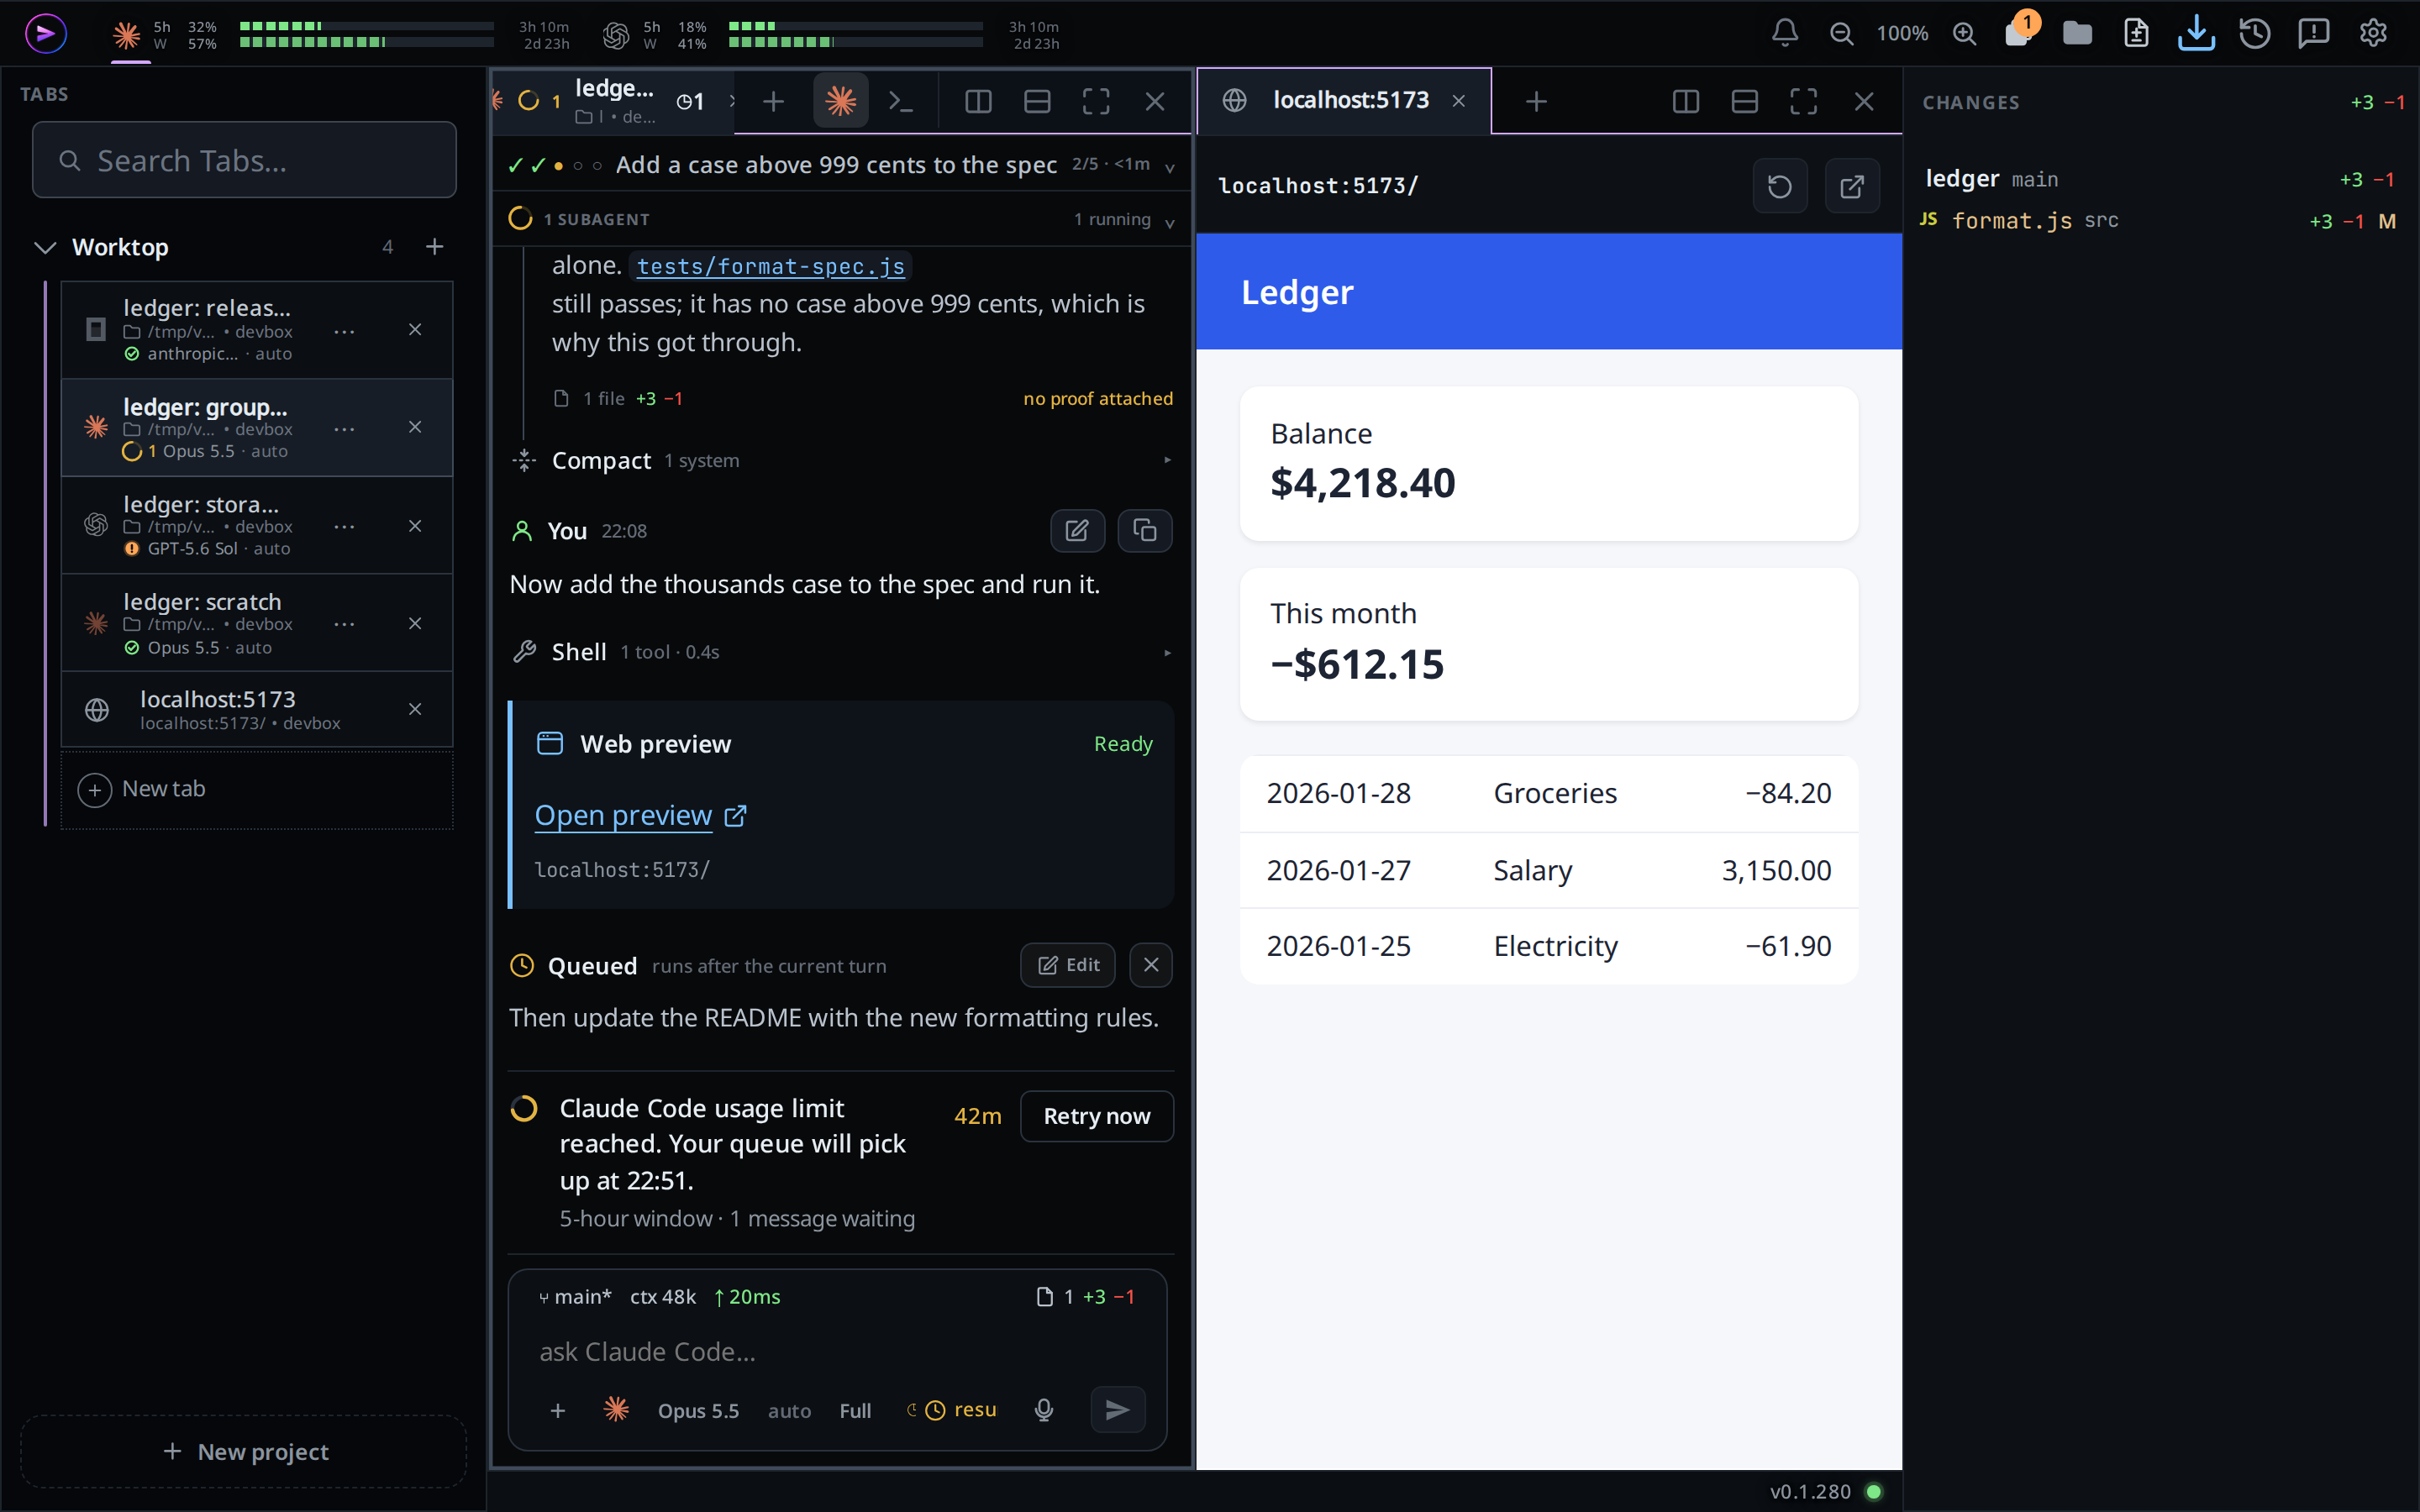This screenshot has width=2420, height=1512.
Task: Open the Opus 5.5 model selector
Action: click(x=698, y=1410)
